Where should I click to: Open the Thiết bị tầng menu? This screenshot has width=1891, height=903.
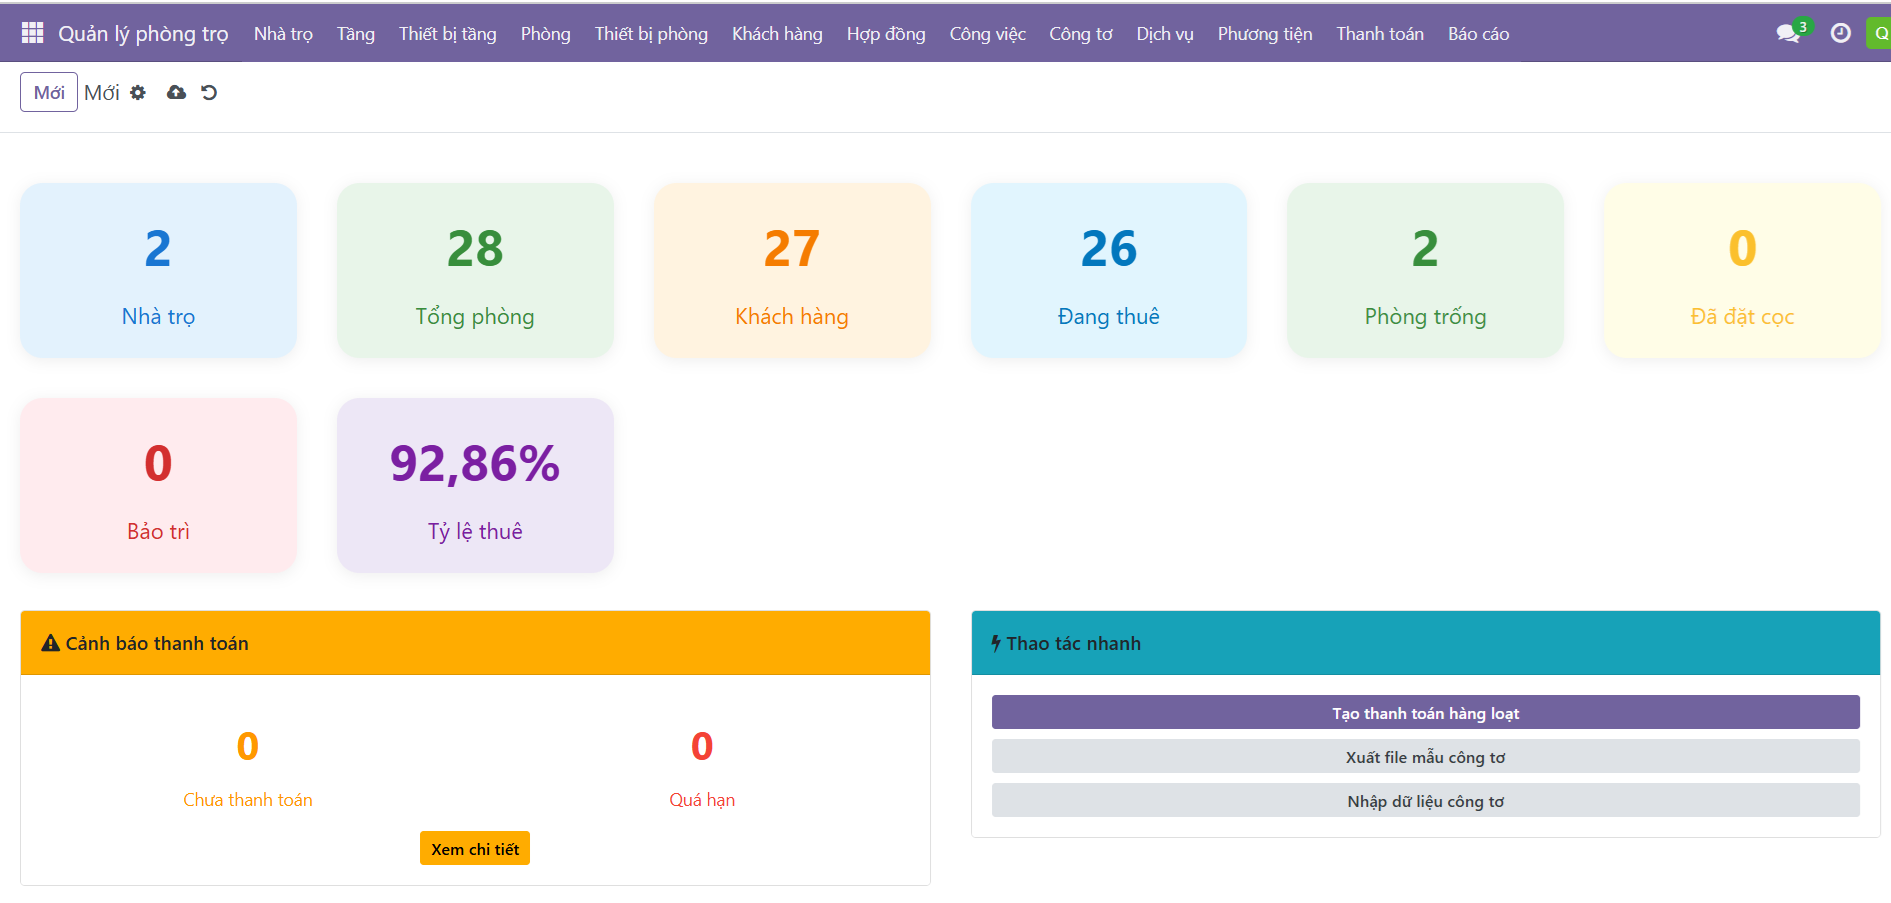pyautogui.click(x=448, y=33)
